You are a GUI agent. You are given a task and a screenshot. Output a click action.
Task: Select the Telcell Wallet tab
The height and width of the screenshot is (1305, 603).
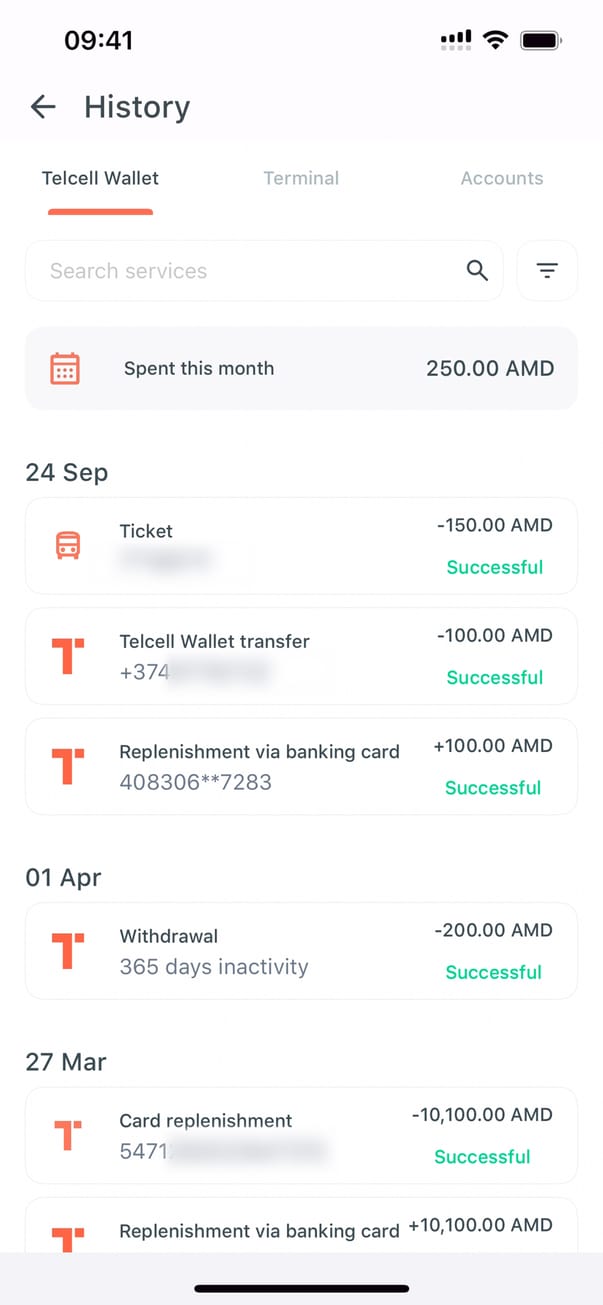100,178
